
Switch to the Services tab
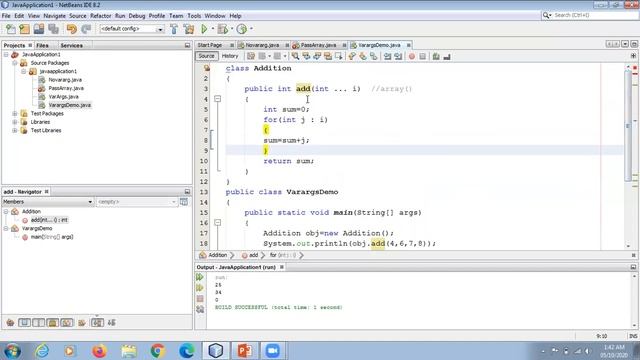click(x=71, y=45)
